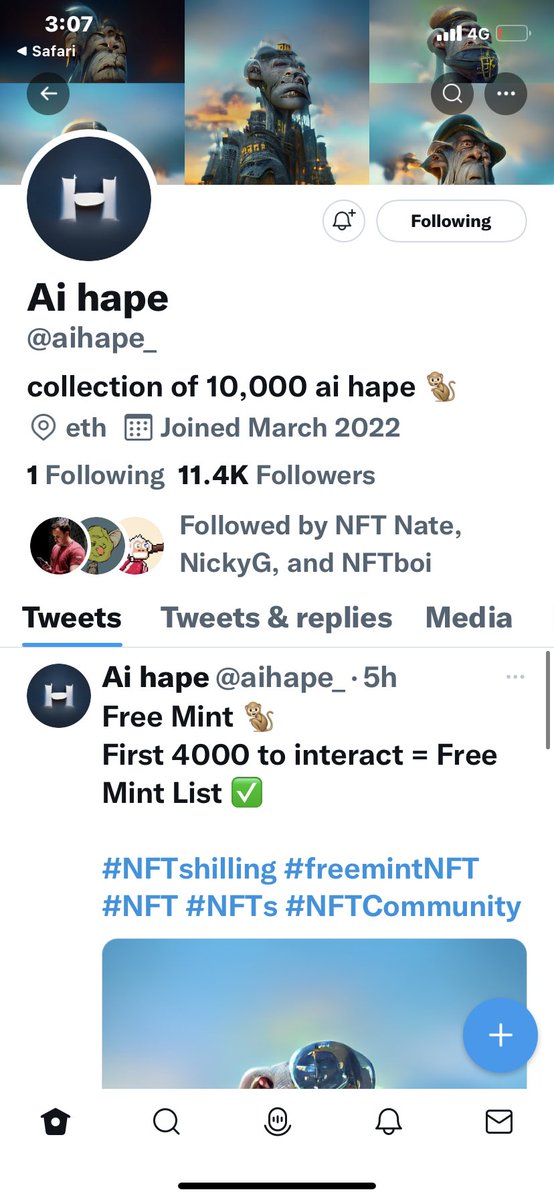Switch to the Media tab
This screenshot has width=554, height=1200.
[469, 617]
